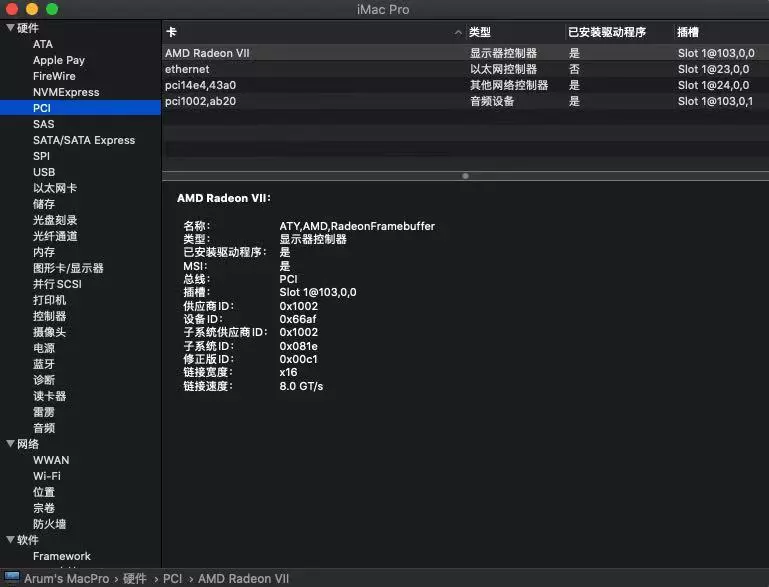Select 雷雳 Thunderbolt in the sidebar
The image size is (769, 587).
pyautogui.click(x=44, y=412)
